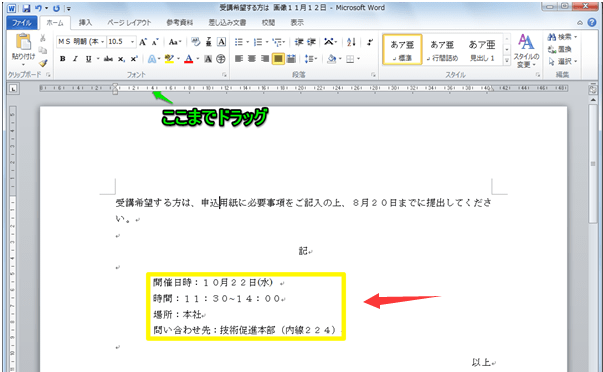Click the Multilevel List icon
Screen dimensions: 603x372
pyautogui.click(x=277, y=42)
